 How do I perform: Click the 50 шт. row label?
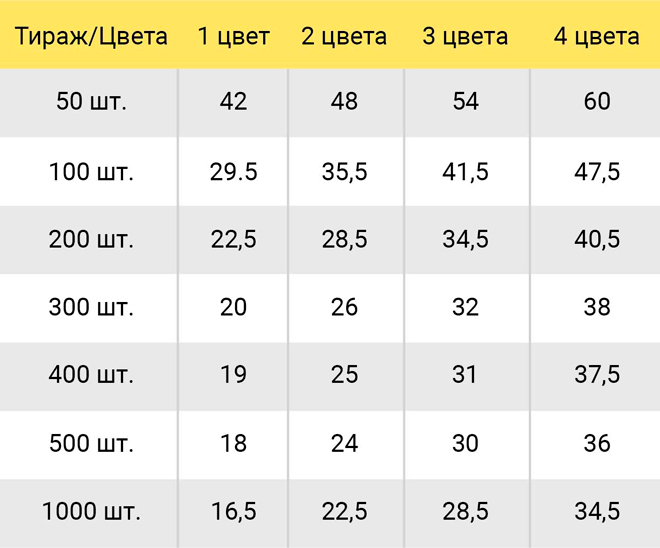(91, 101)
